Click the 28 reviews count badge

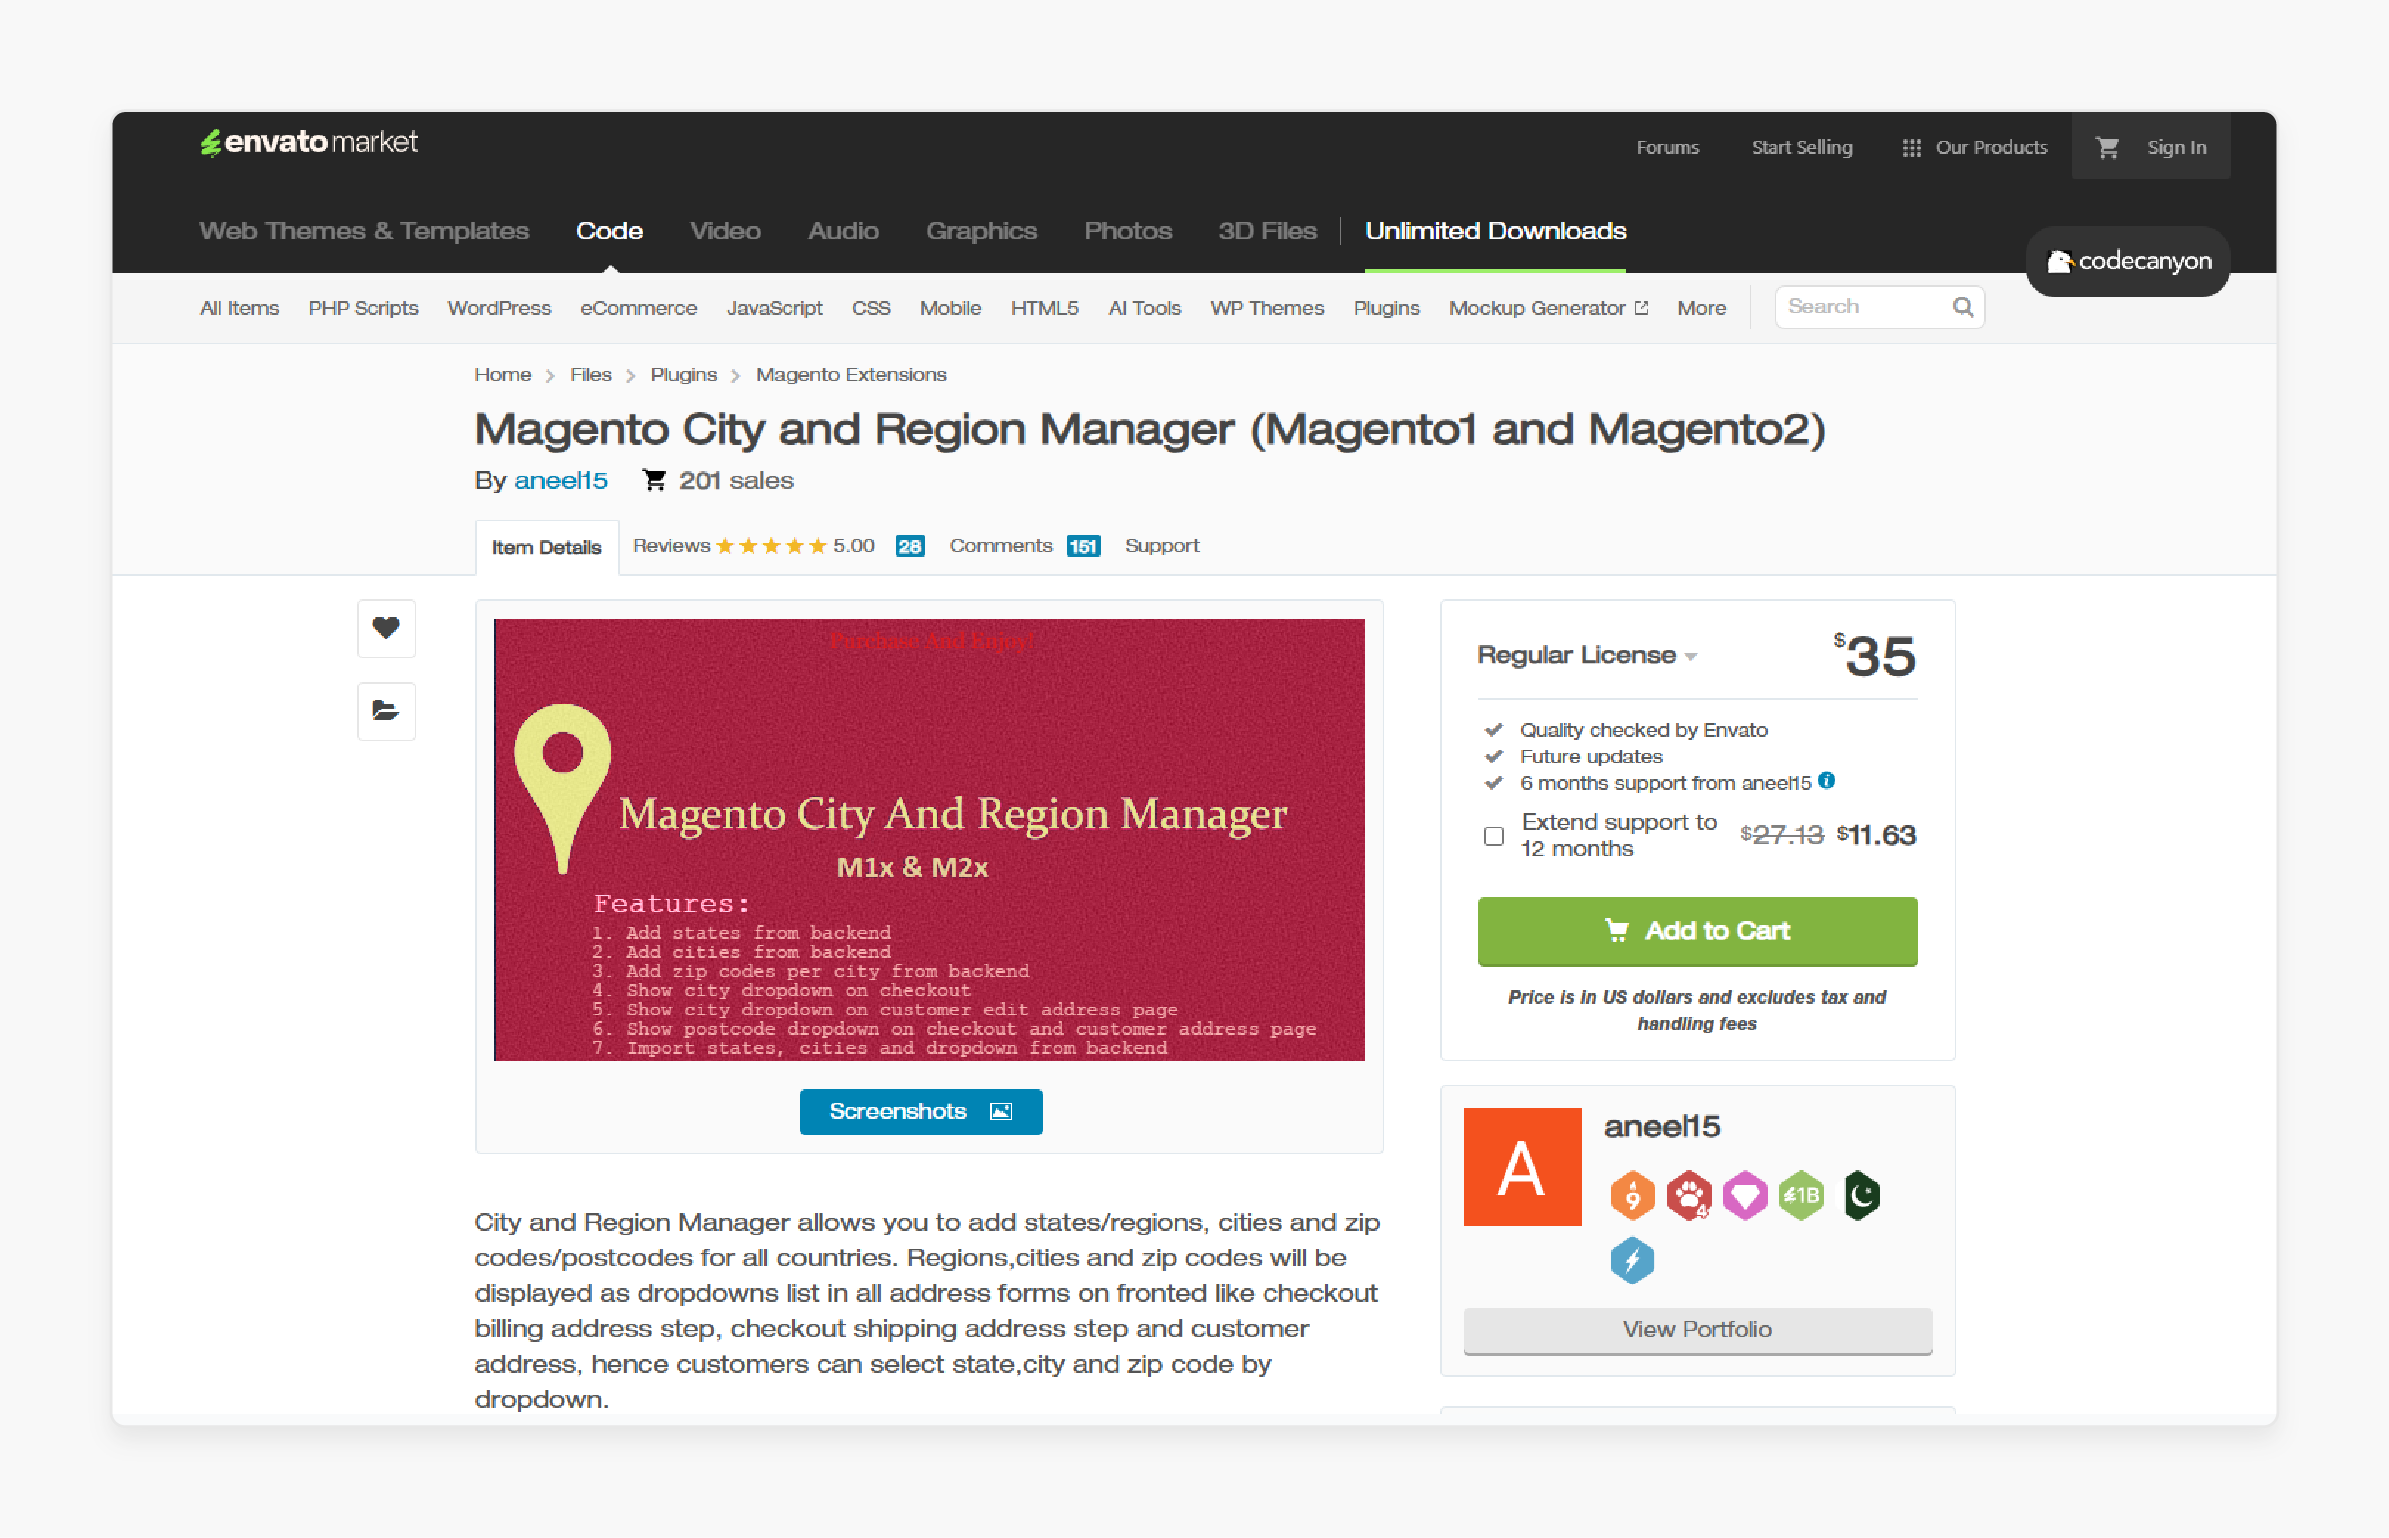click(910, 546)
